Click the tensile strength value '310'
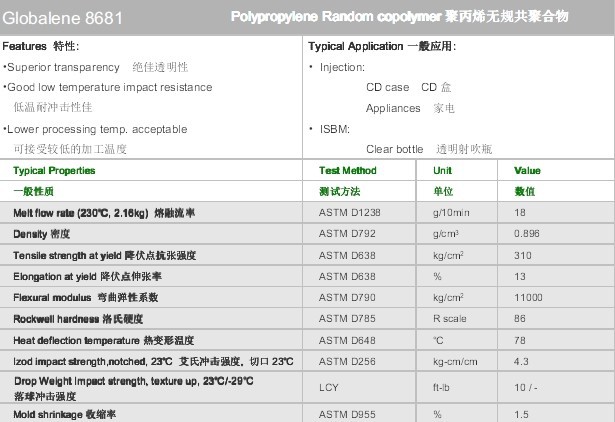The height and width of the screenshot is (422, 615). coord(522,256)
